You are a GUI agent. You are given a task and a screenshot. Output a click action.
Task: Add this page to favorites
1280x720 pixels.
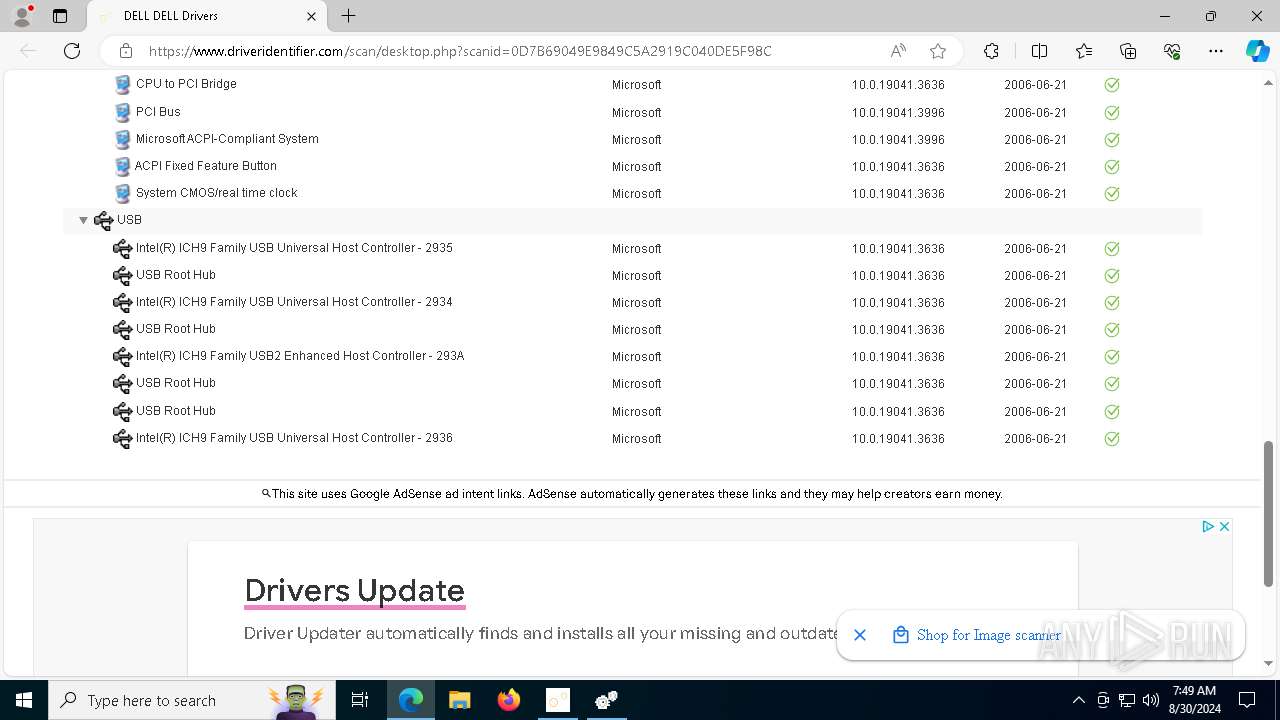[x=938, y=51]
